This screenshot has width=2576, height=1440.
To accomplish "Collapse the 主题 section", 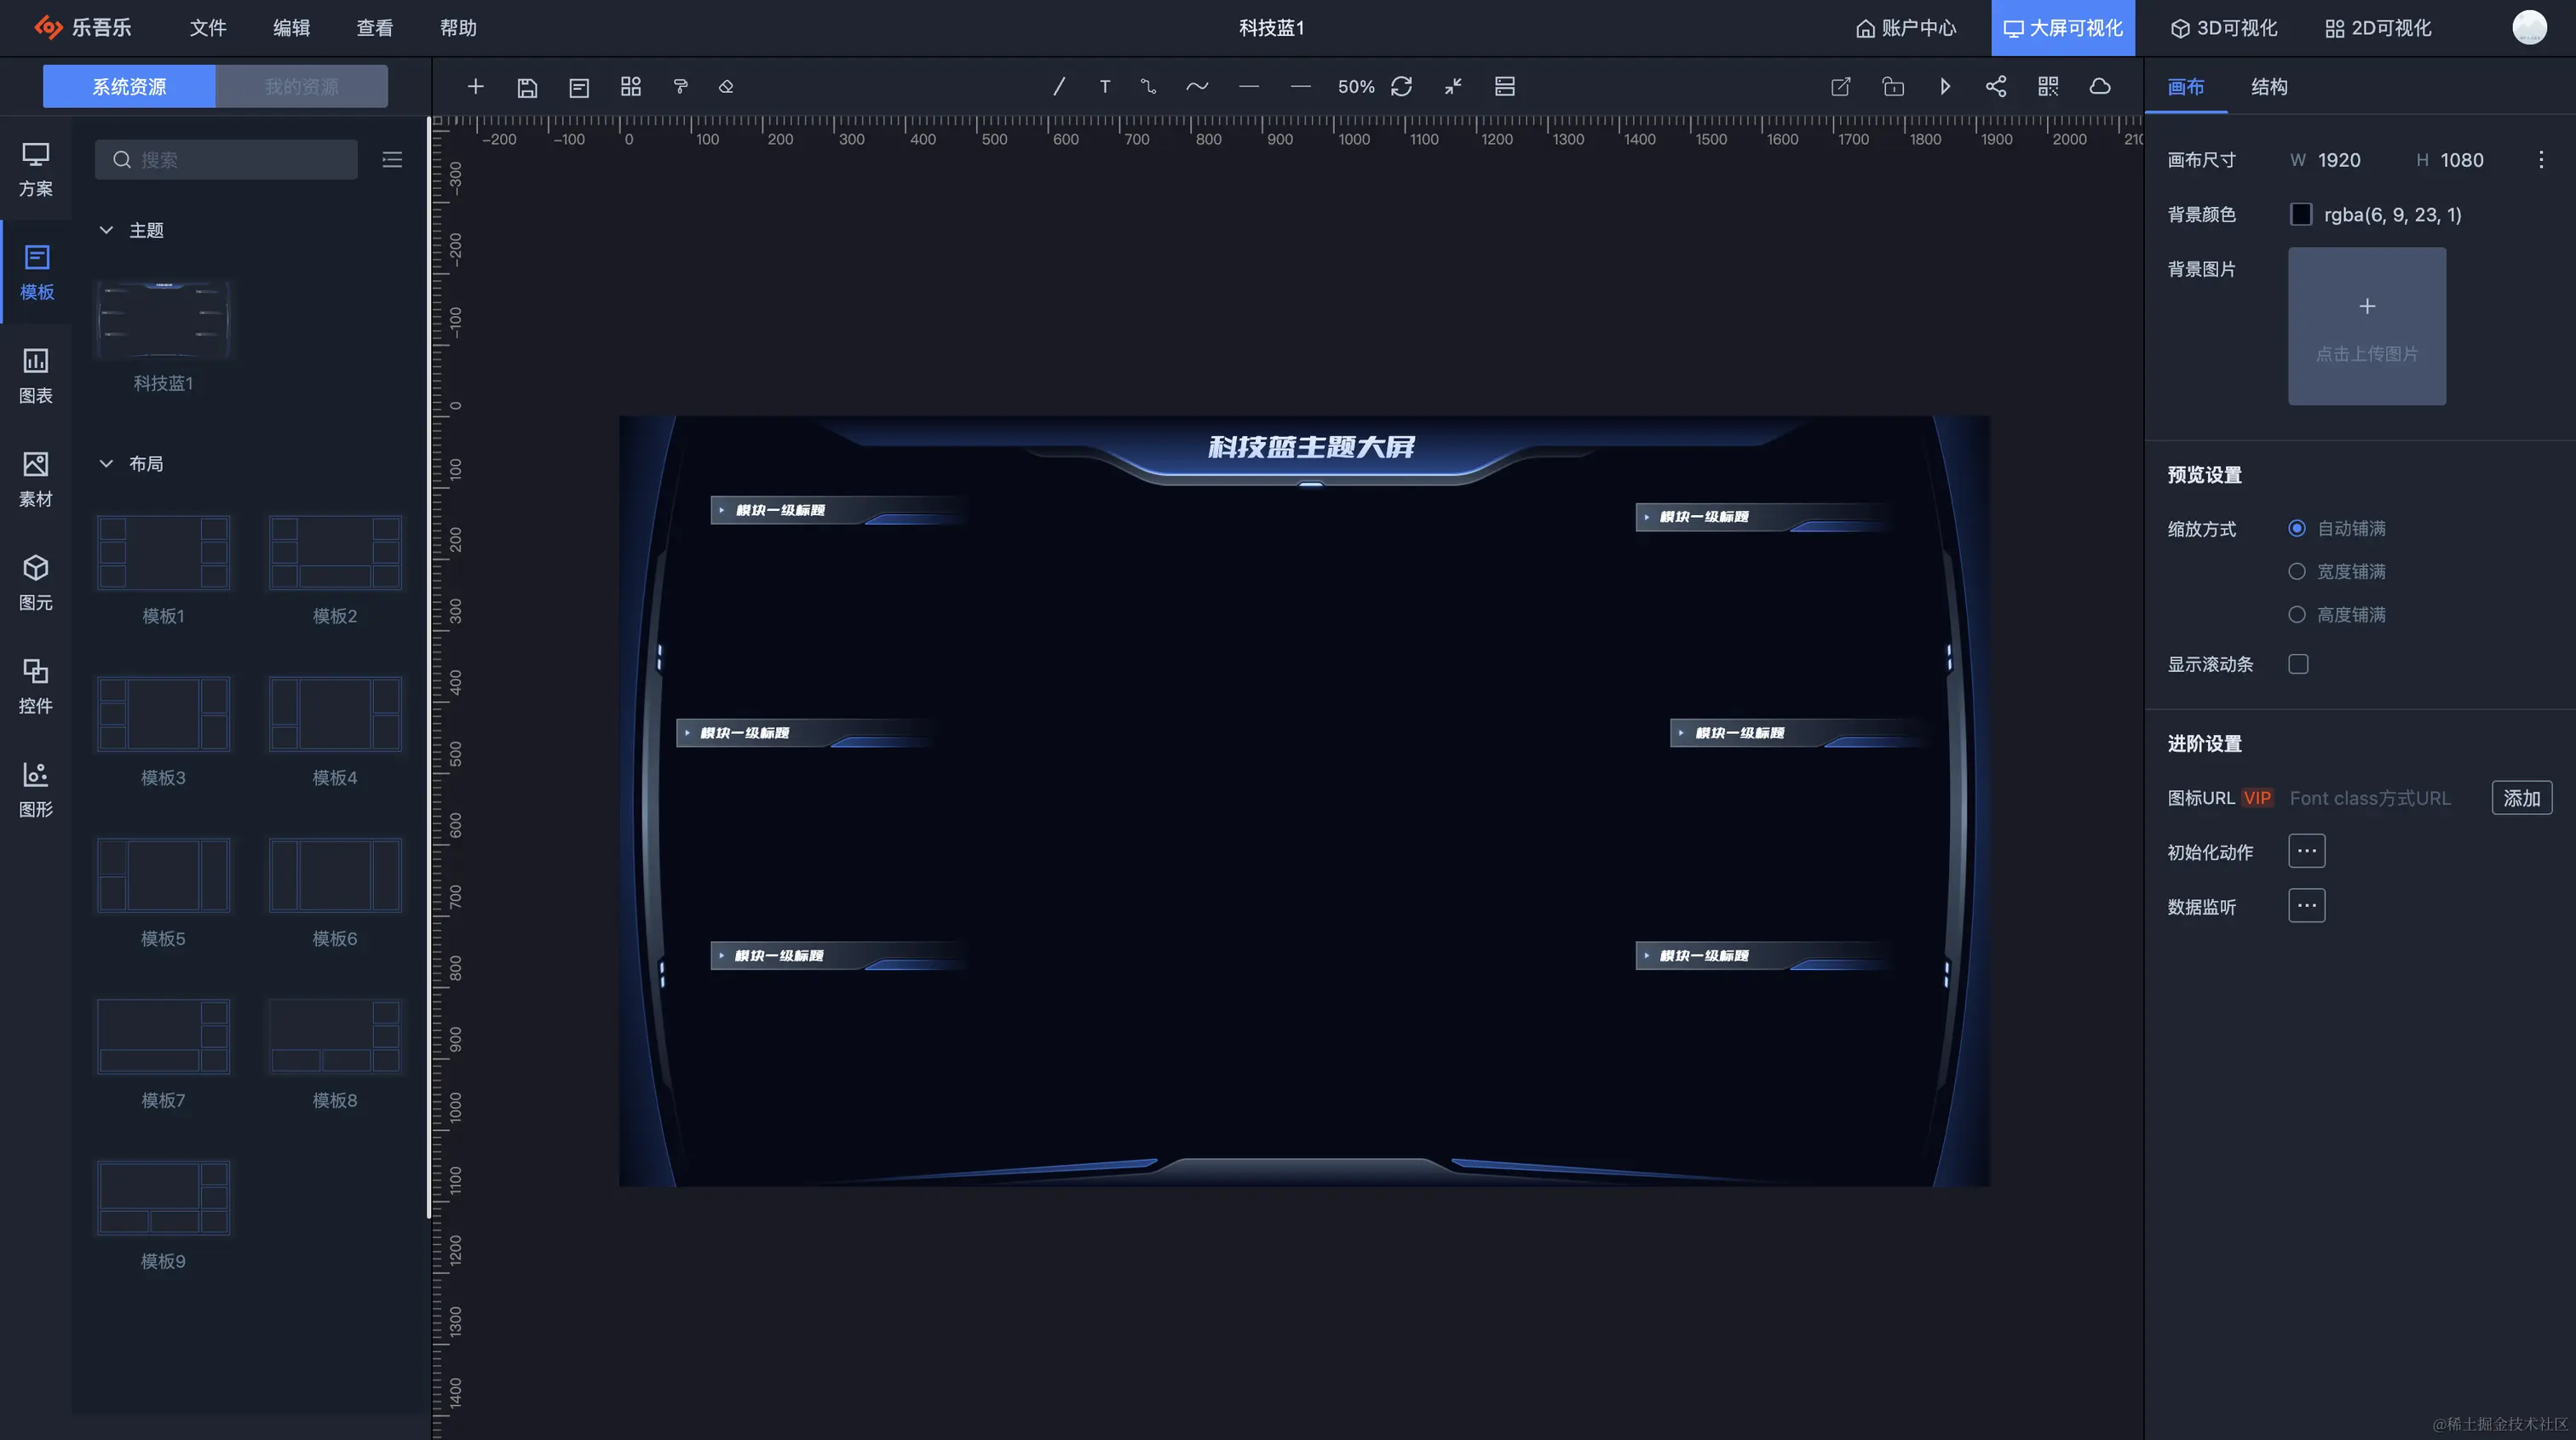I will [x=106, y=230].
